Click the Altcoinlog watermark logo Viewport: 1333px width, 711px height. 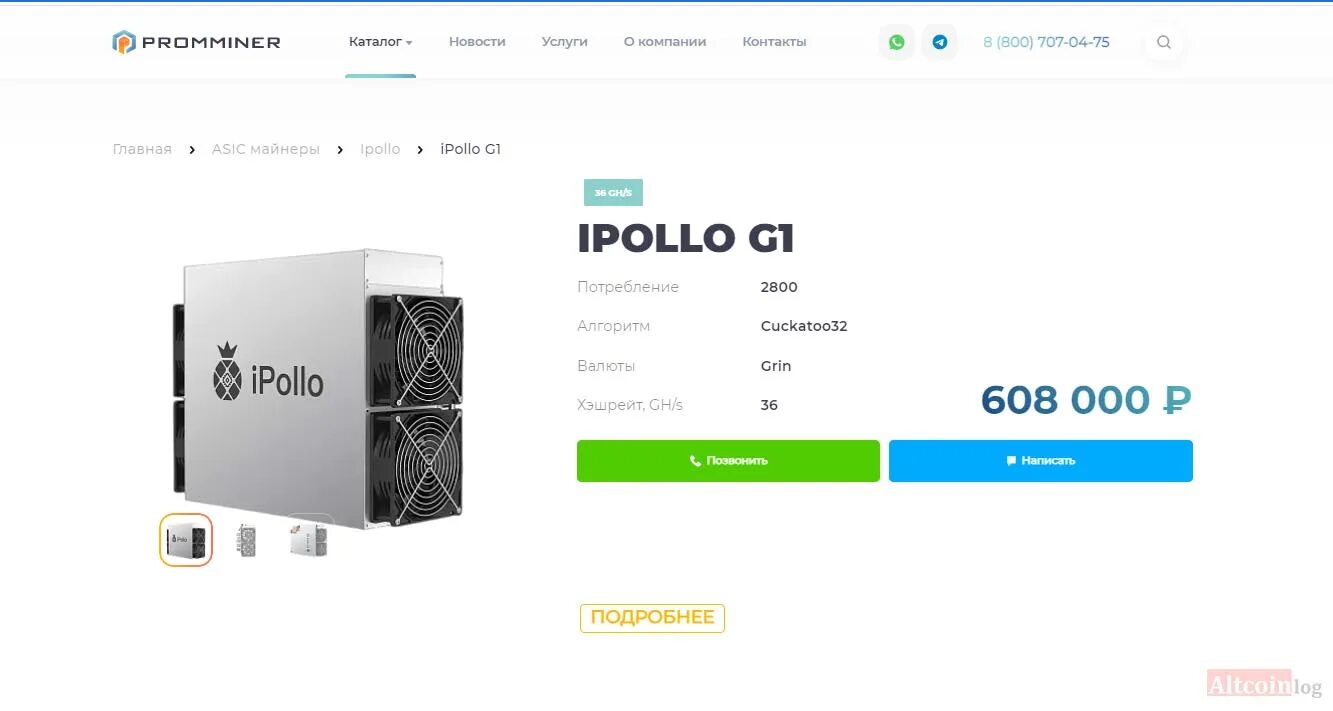click(x=1264, y=685)
